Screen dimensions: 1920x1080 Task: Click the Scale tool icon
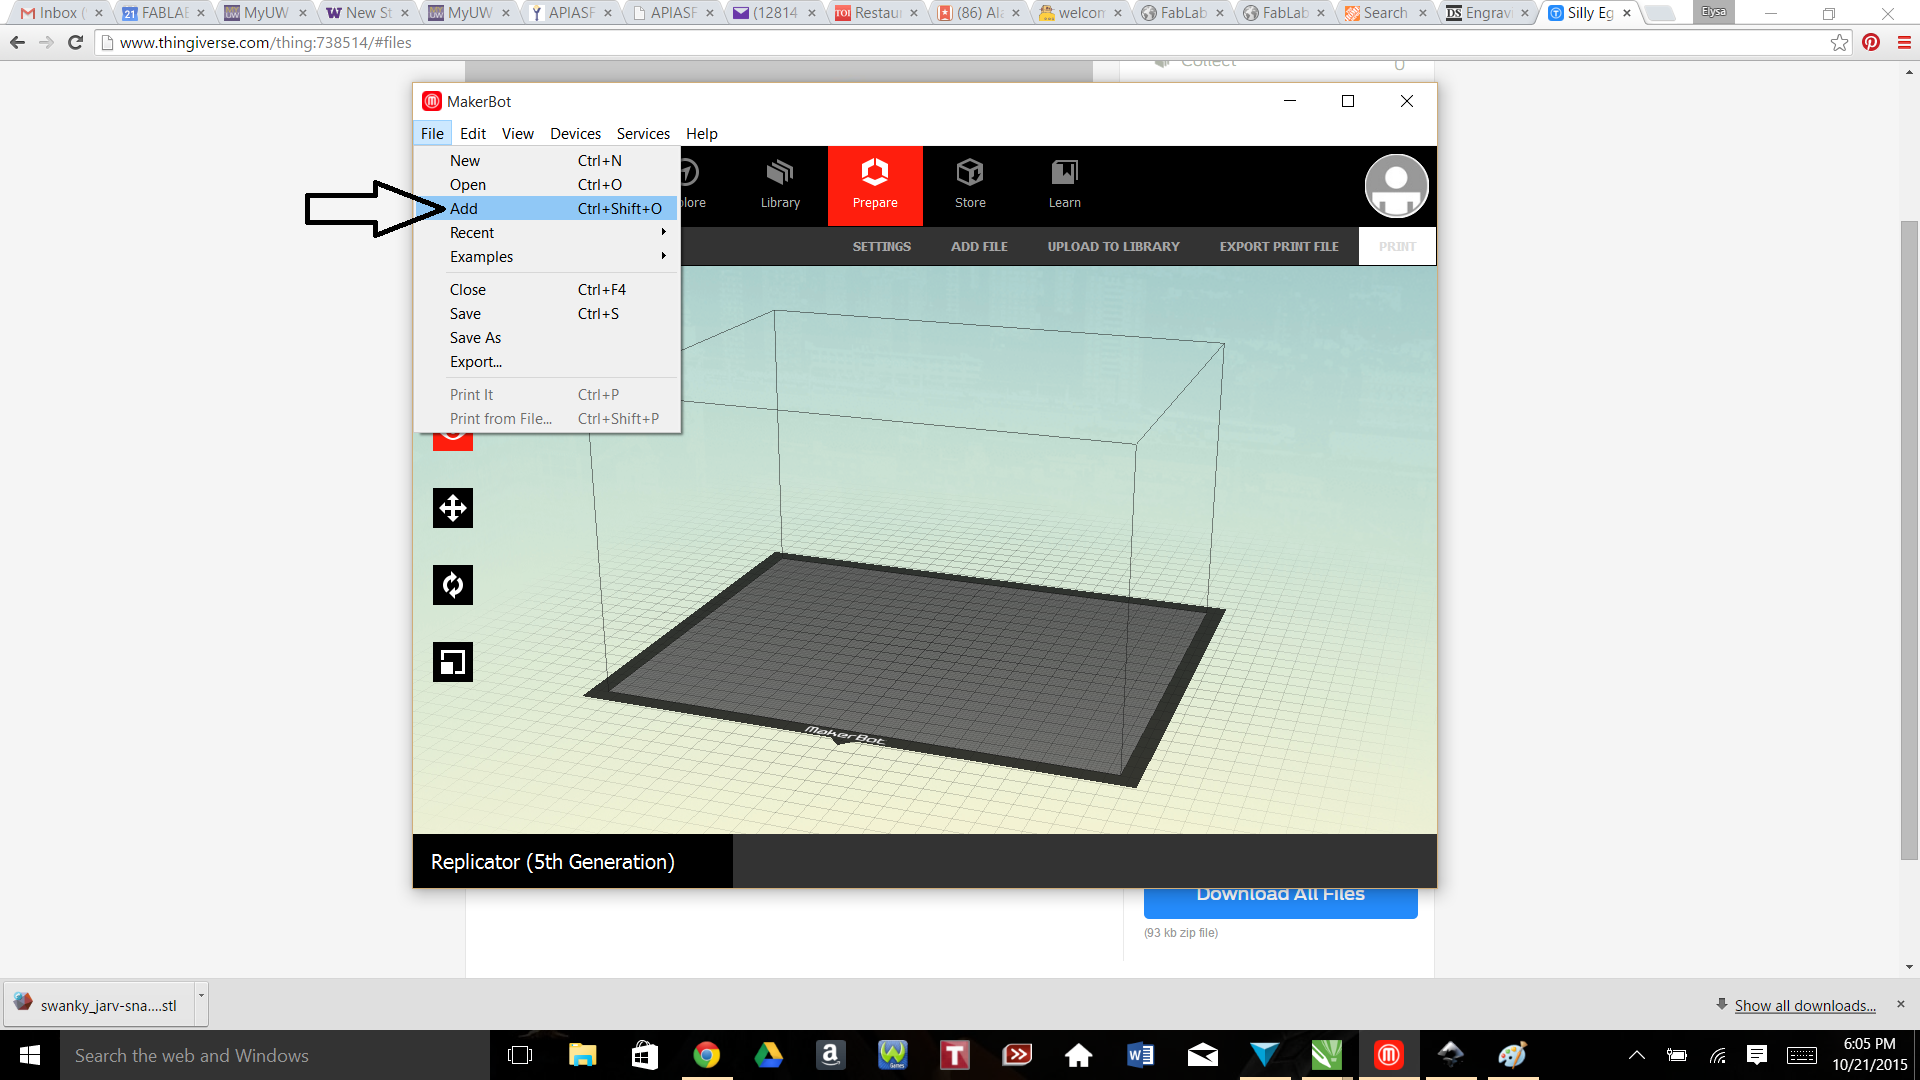click(x=452, y=661)
